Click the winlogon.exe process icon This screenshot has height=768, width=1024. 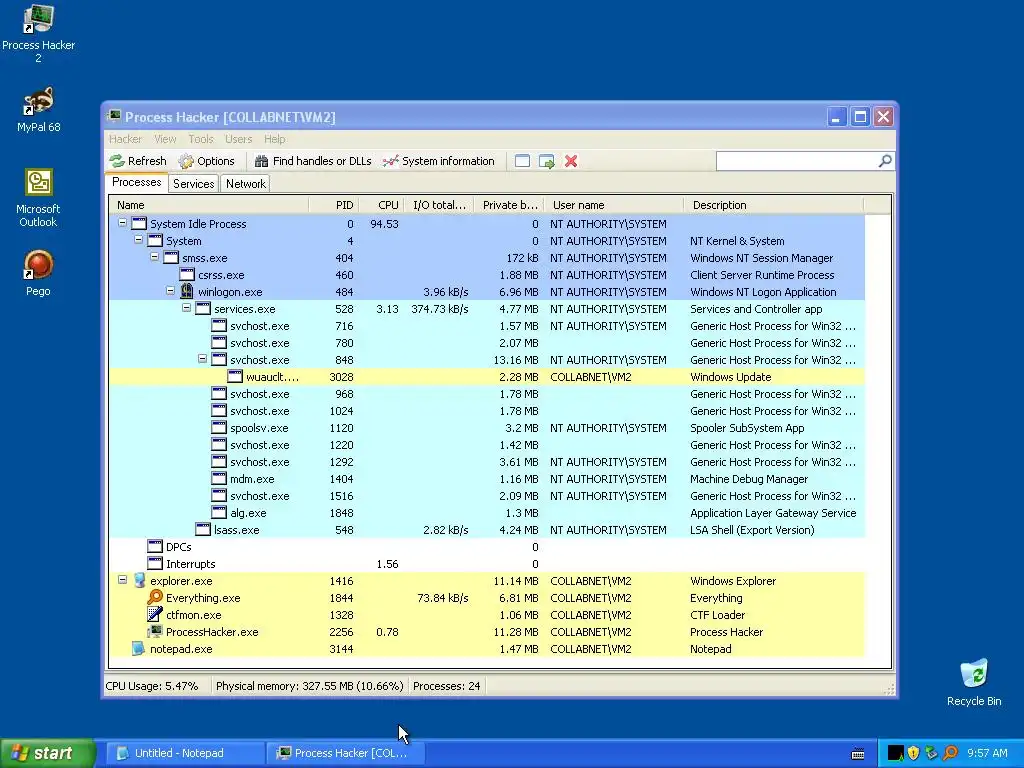[x=187, y=291]
